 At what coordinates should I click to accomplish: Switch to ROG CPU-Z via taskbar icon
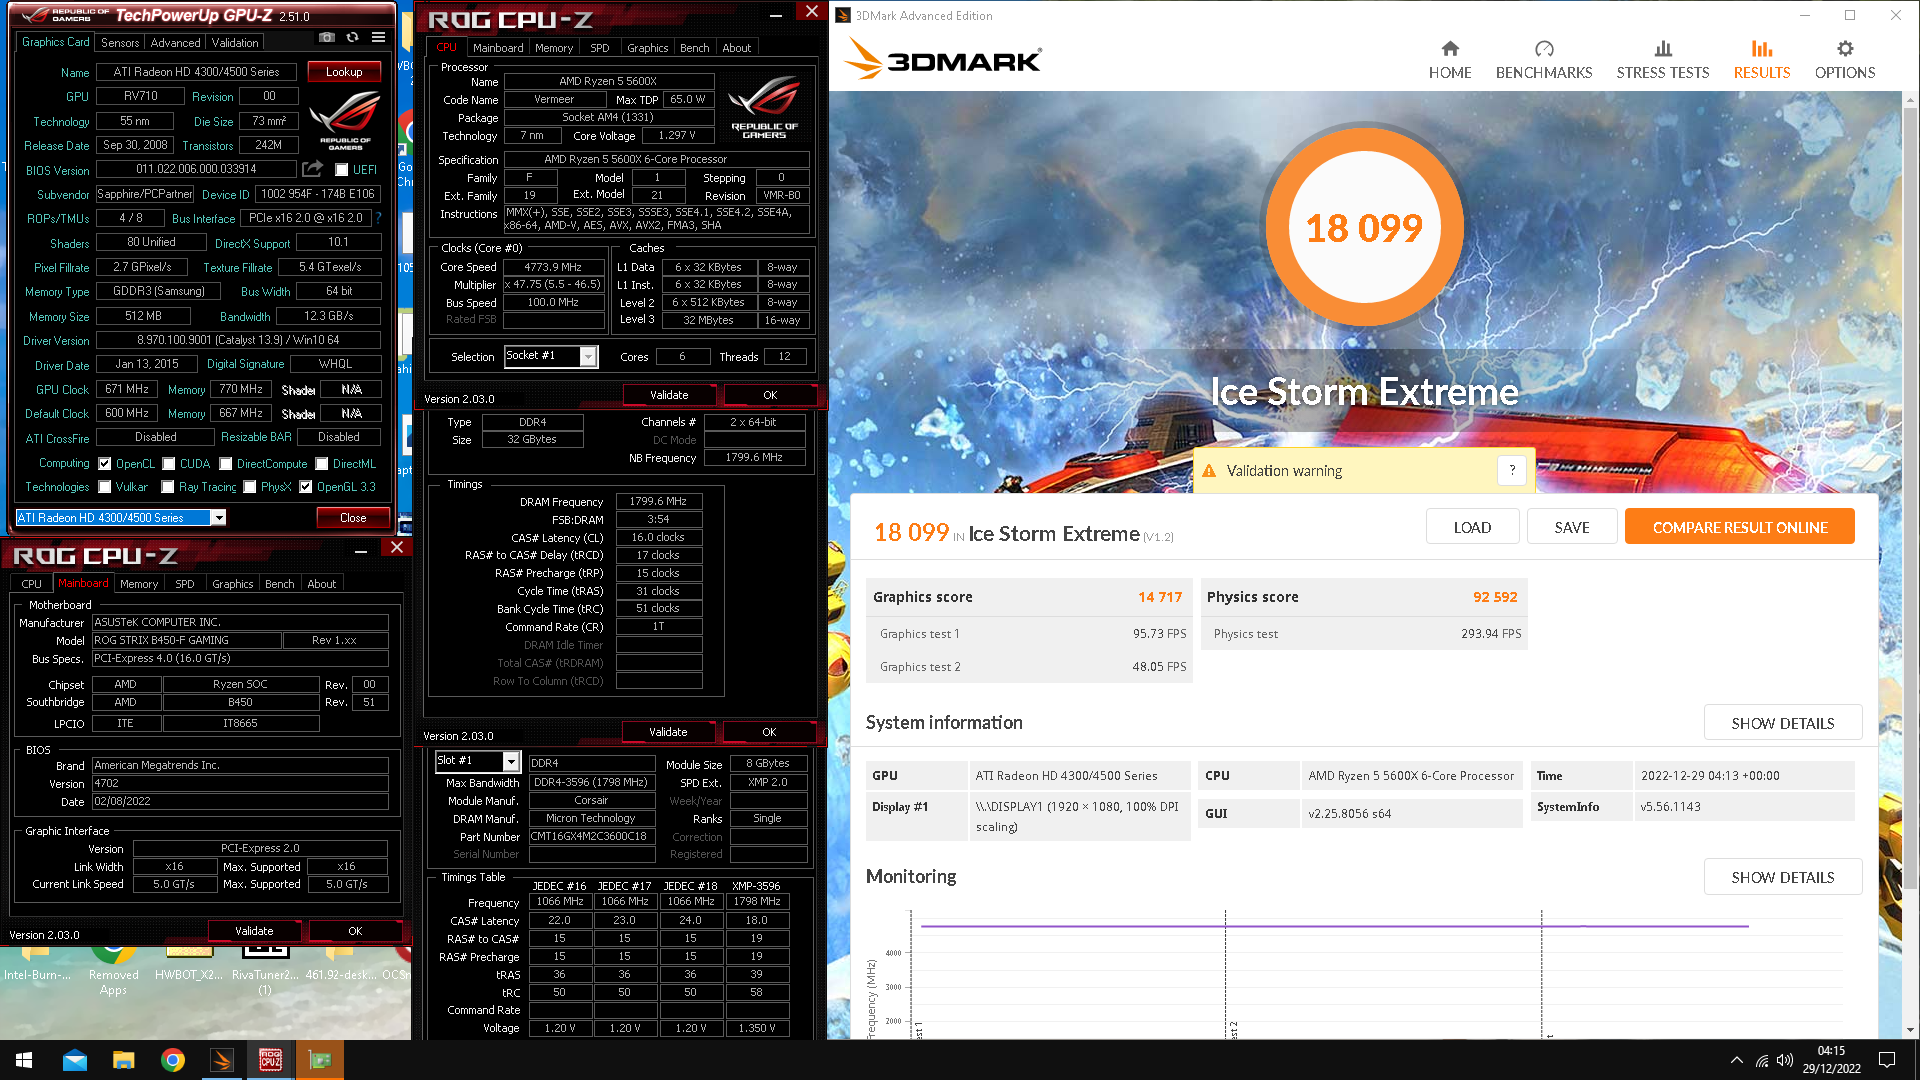click(x=270, y=1060)
